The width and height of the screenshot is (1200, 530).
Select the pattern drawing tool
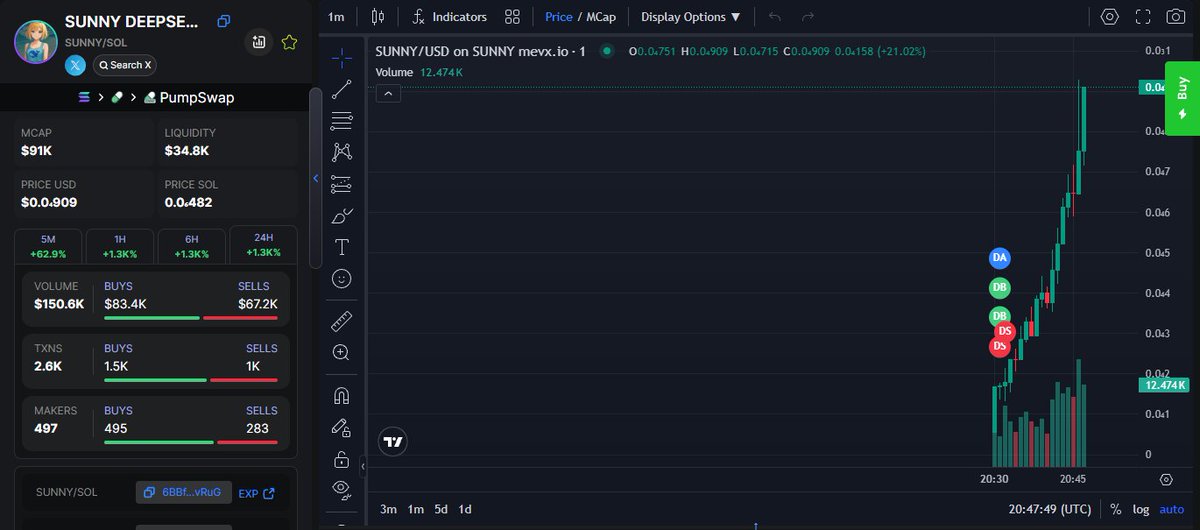point(341,152)
